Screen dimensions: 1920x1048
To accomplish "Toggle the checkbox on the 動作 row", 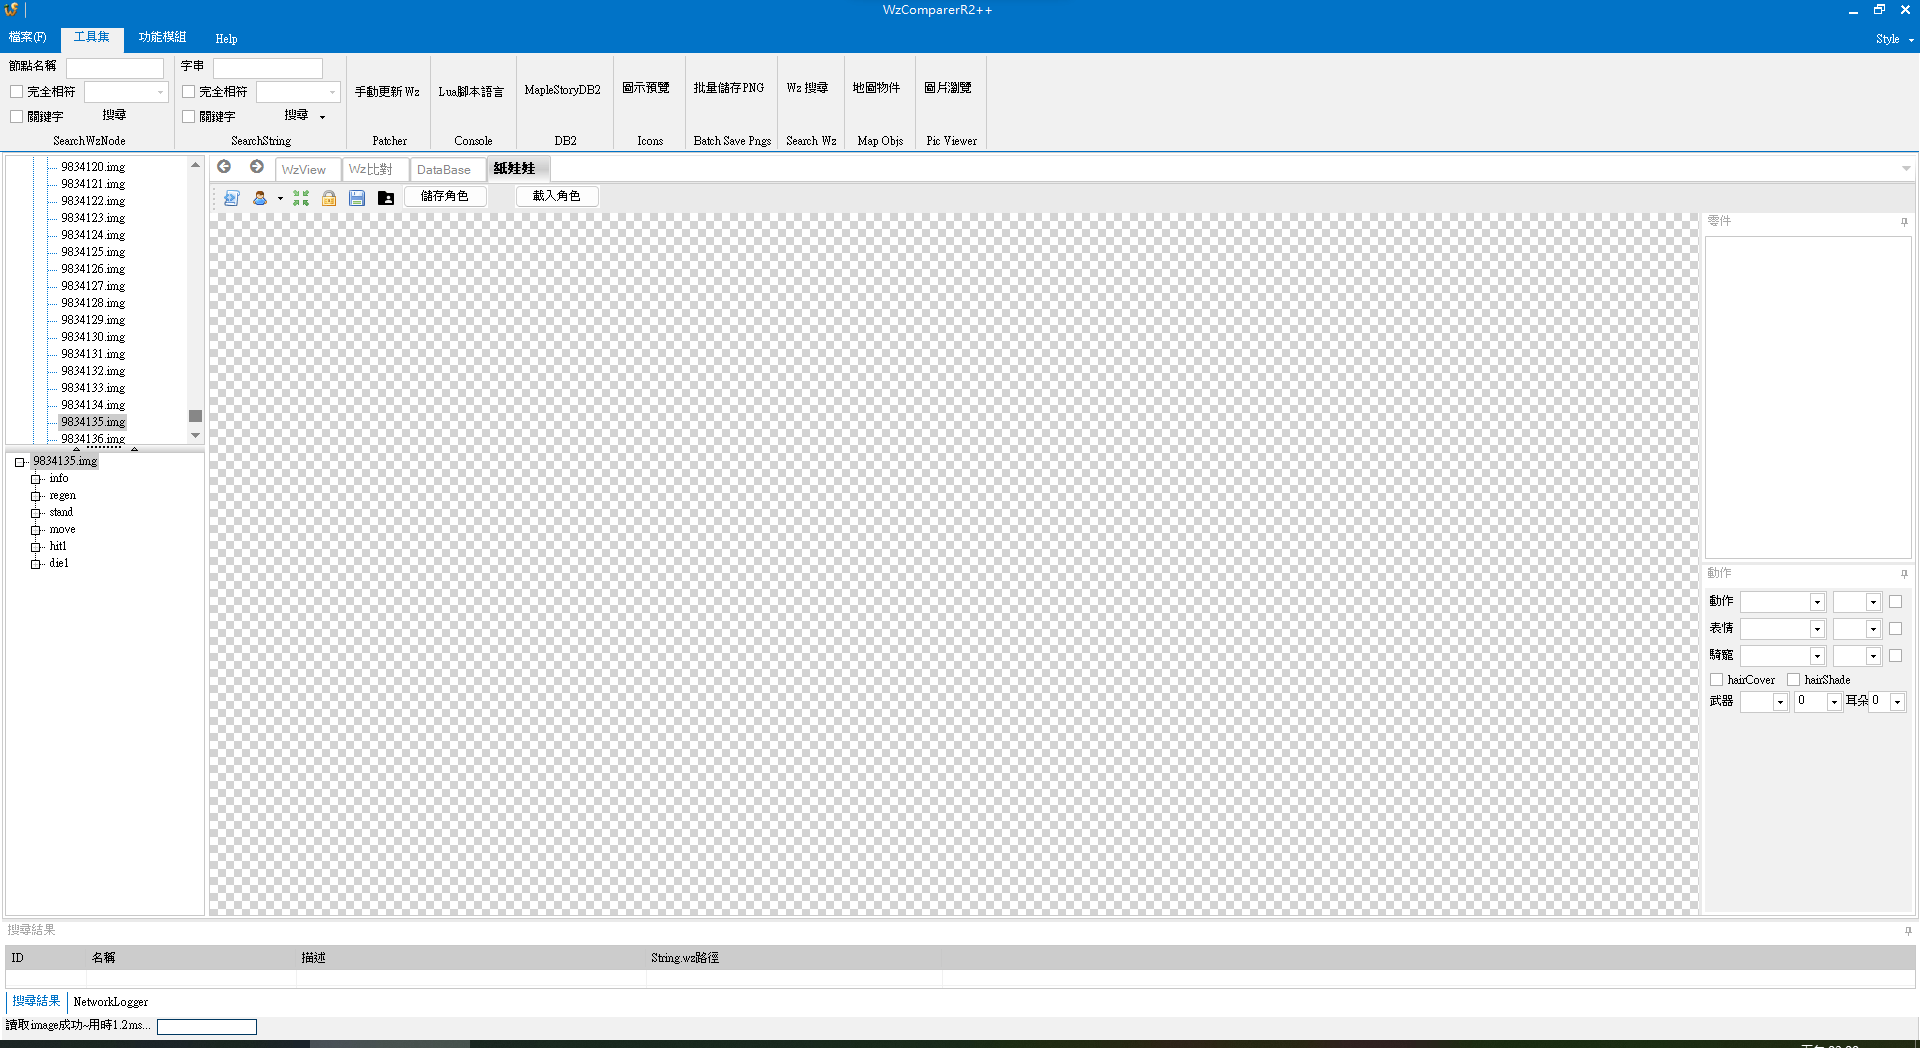I will point(1895,602).
